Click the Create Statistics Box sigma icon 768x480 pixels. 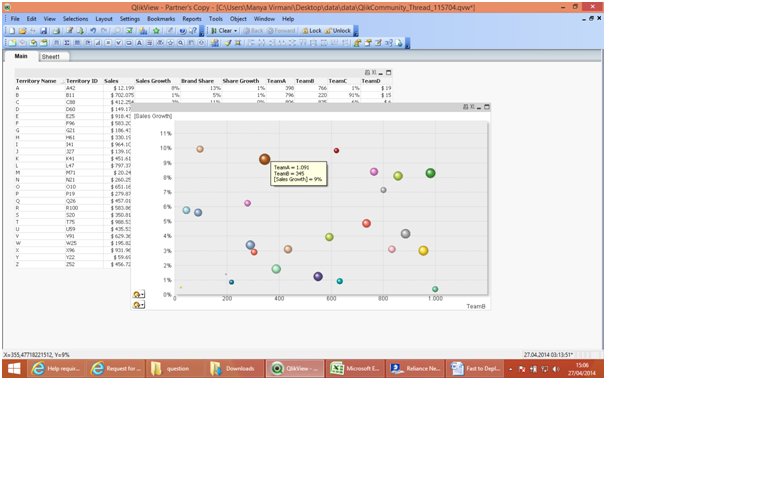pyautogui.click(x=67, y=43)
